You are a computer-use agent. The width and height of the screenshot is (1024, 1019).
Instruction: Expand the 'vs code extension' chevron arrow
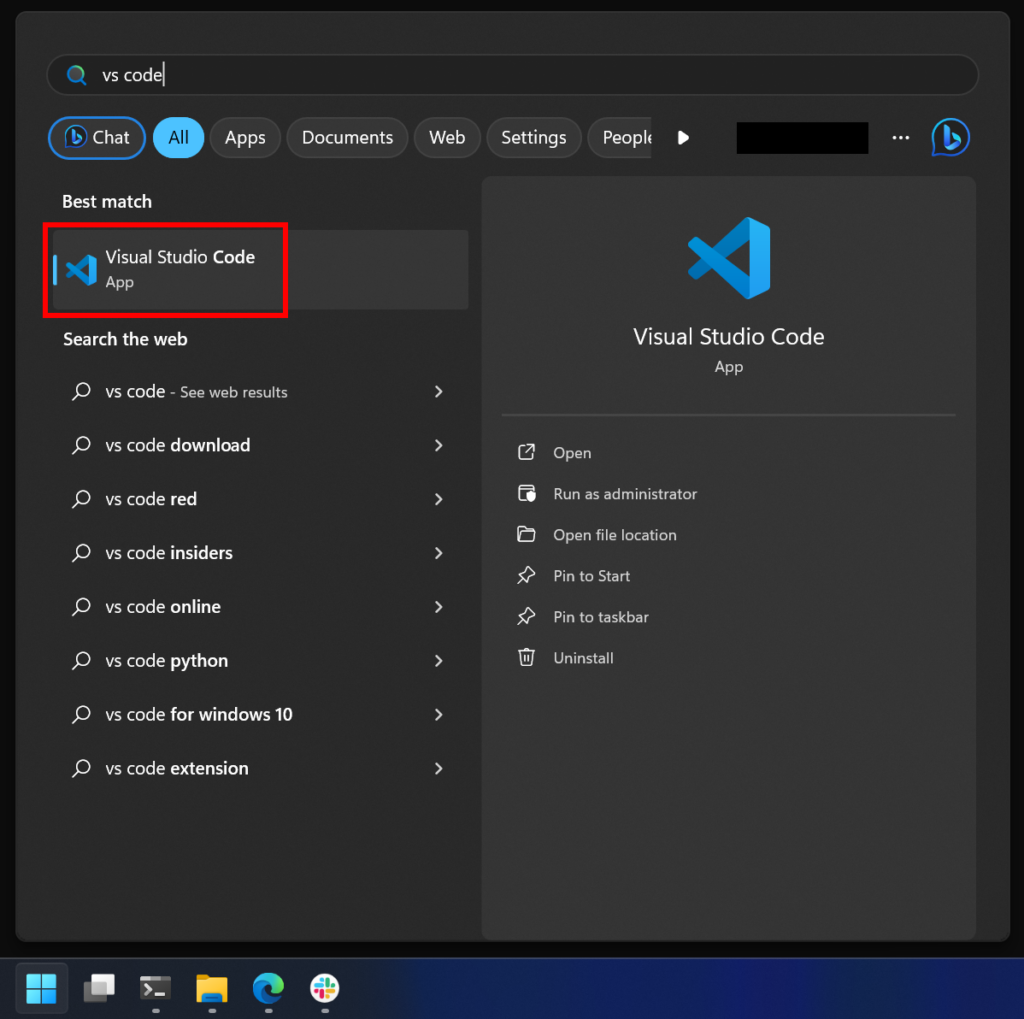pos(438,769)
